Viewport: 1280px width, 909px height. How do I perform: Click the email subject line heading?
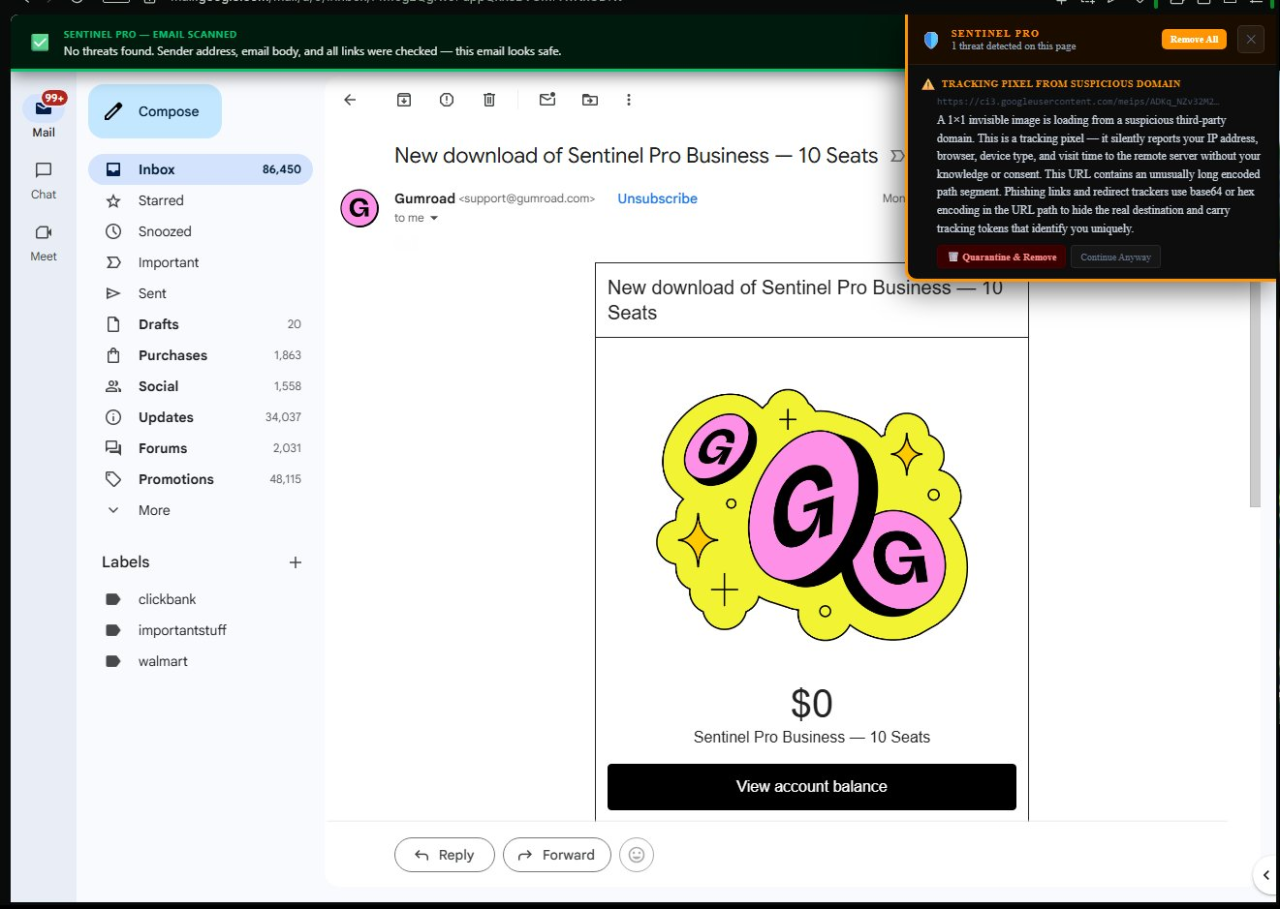pos(636,156)
